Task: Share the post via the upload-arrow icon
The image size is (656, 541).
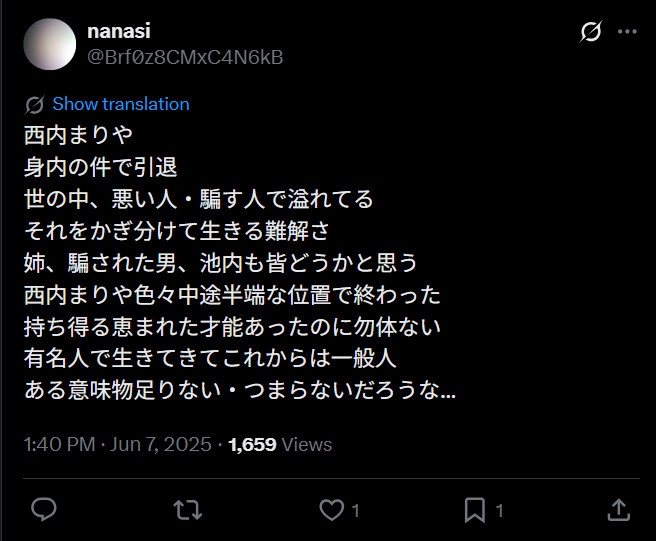Action: click(x=619, y=510)
